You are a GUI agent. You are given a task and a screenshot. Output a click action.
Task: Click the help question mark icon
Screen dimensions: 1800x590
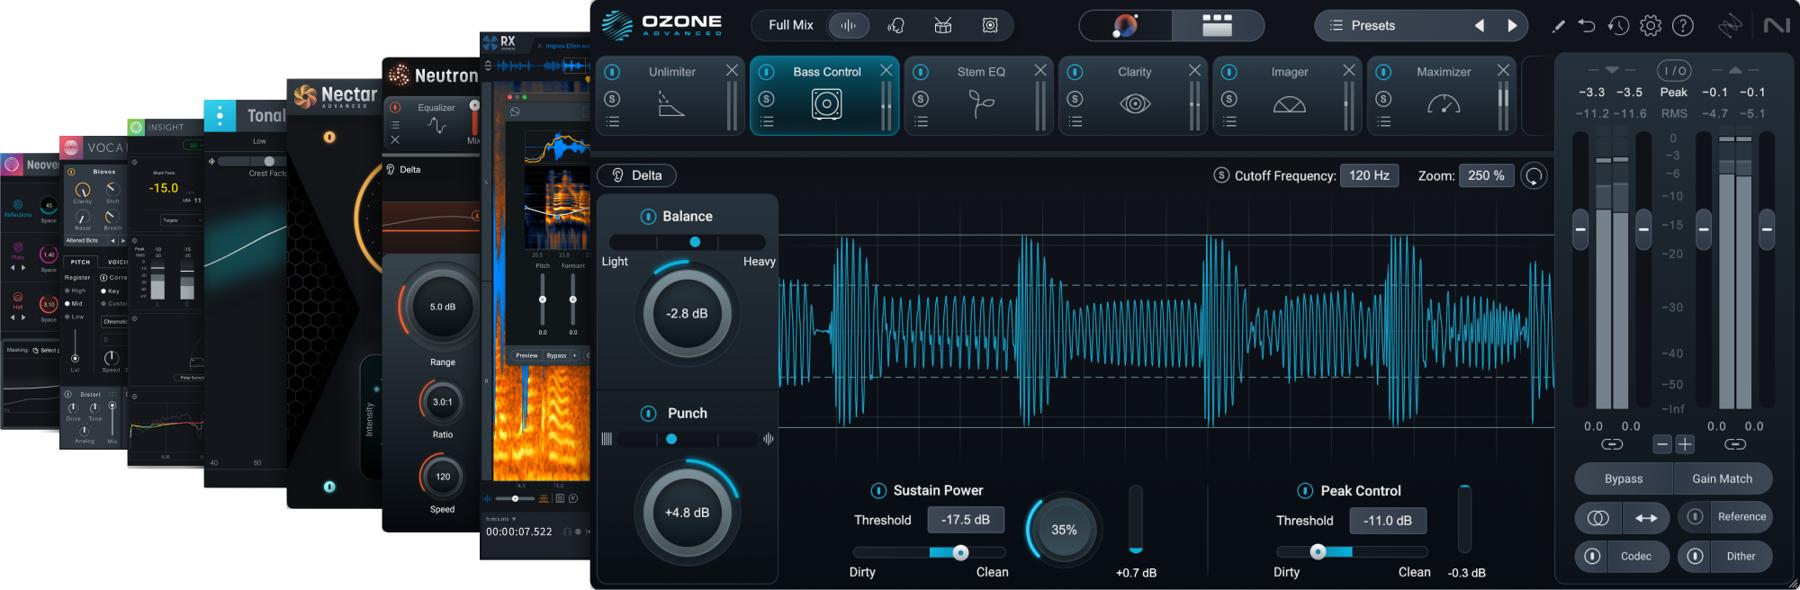(1683, 26)
